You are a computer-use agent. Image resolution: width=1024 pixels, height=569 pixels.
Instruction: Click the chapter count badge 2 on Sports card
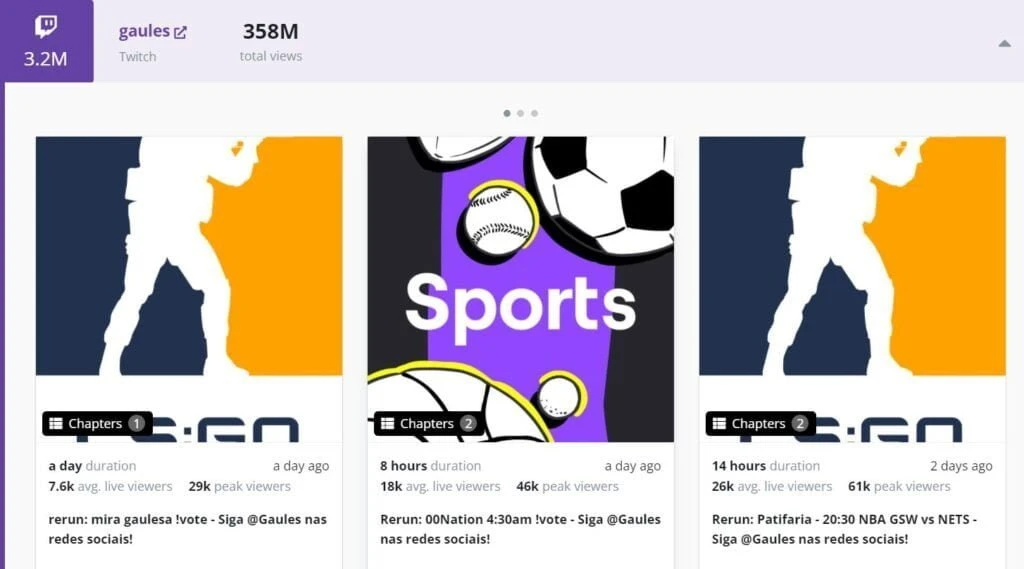click(468, 423)
